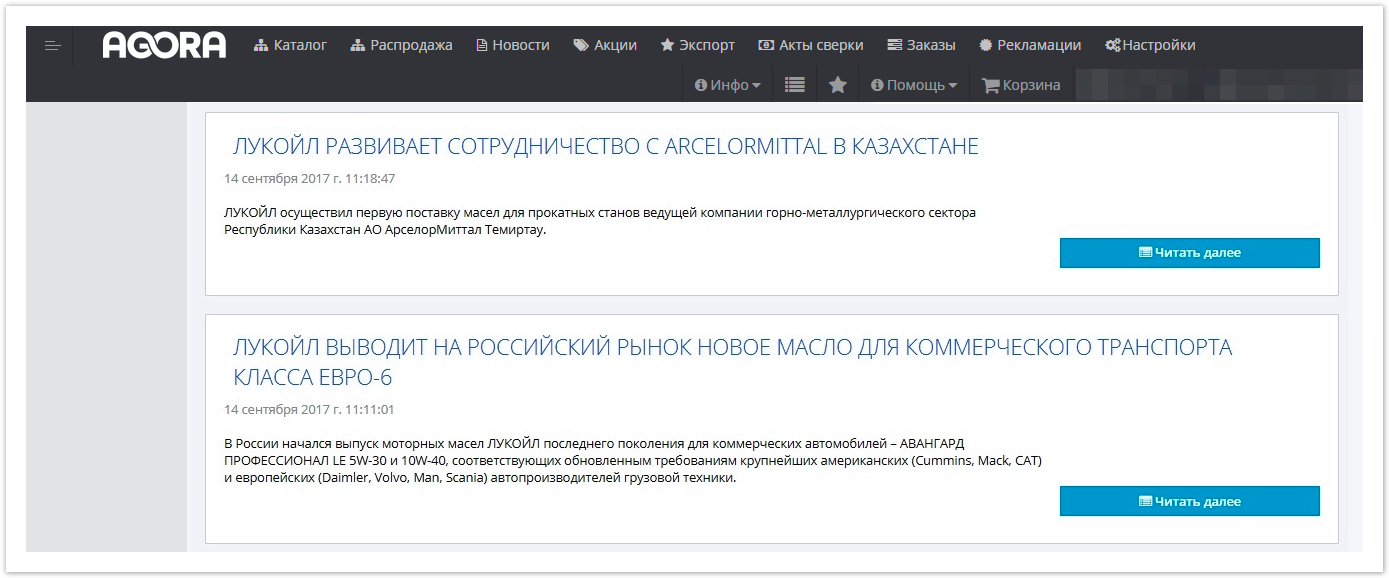Viewport: 1389px width, 578px height.
Task: Click the Акции tag icon
Action: [580, 45]
